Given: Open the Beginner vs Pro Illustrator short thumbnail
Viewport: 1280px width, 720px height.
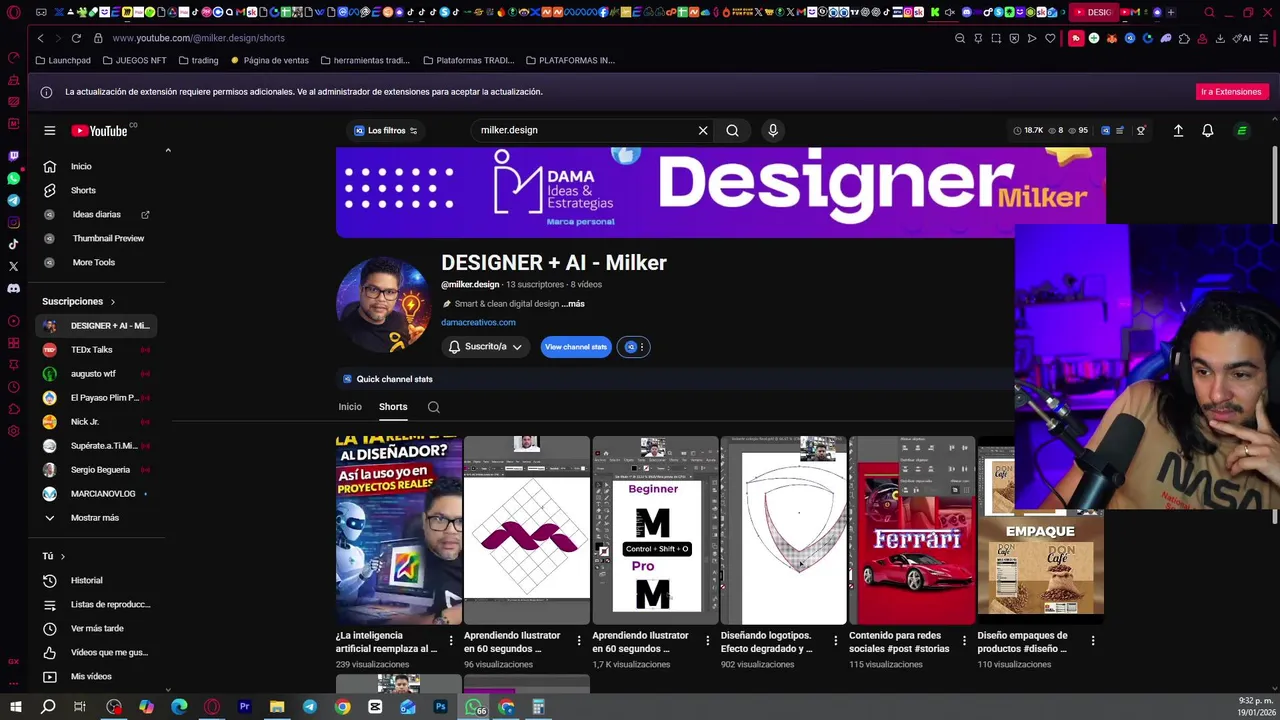Looking at the screenshot, I should 655,530.
